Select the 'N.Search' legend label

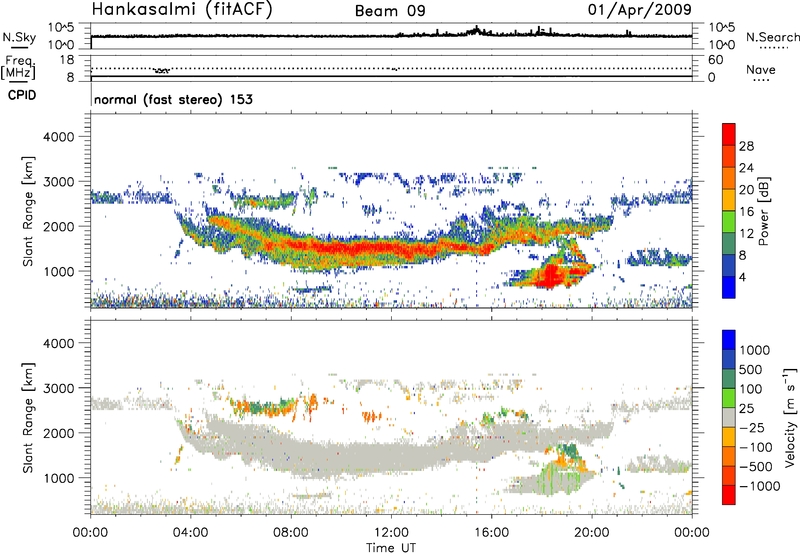(x=772, y=37)
